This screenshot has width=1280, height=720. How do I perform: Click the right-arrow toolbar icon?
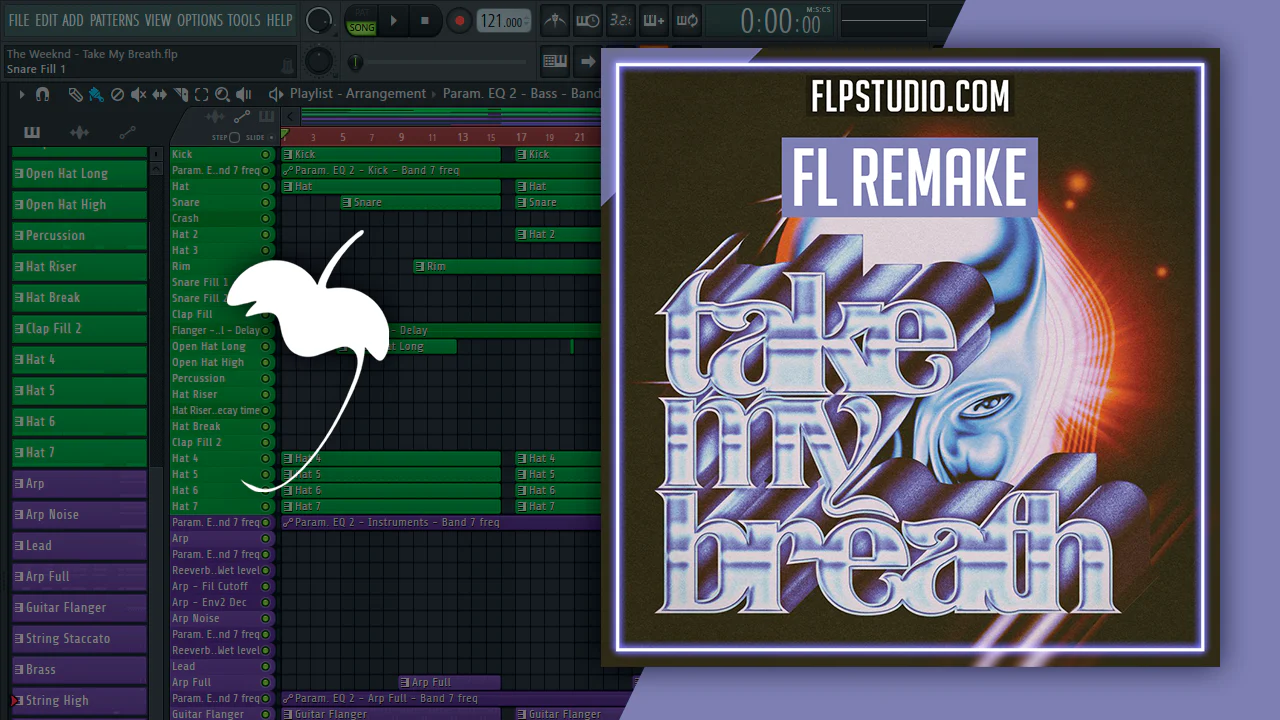click(588, 61)
